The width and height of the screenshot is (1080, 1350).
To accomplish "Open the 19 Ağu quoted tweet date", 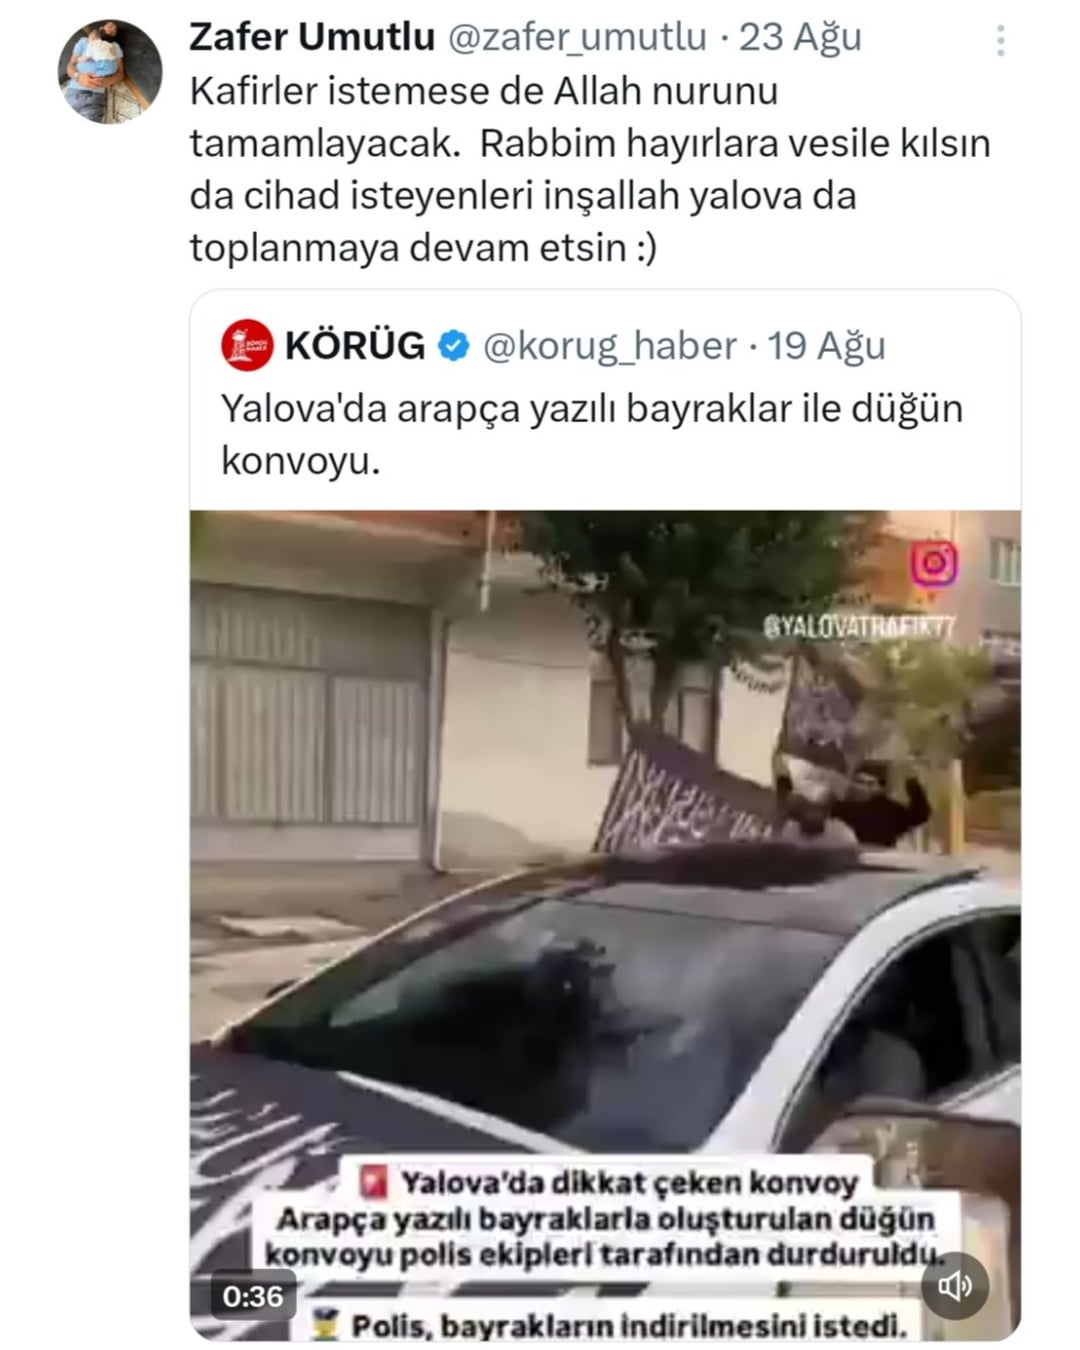I will [826, 346].
